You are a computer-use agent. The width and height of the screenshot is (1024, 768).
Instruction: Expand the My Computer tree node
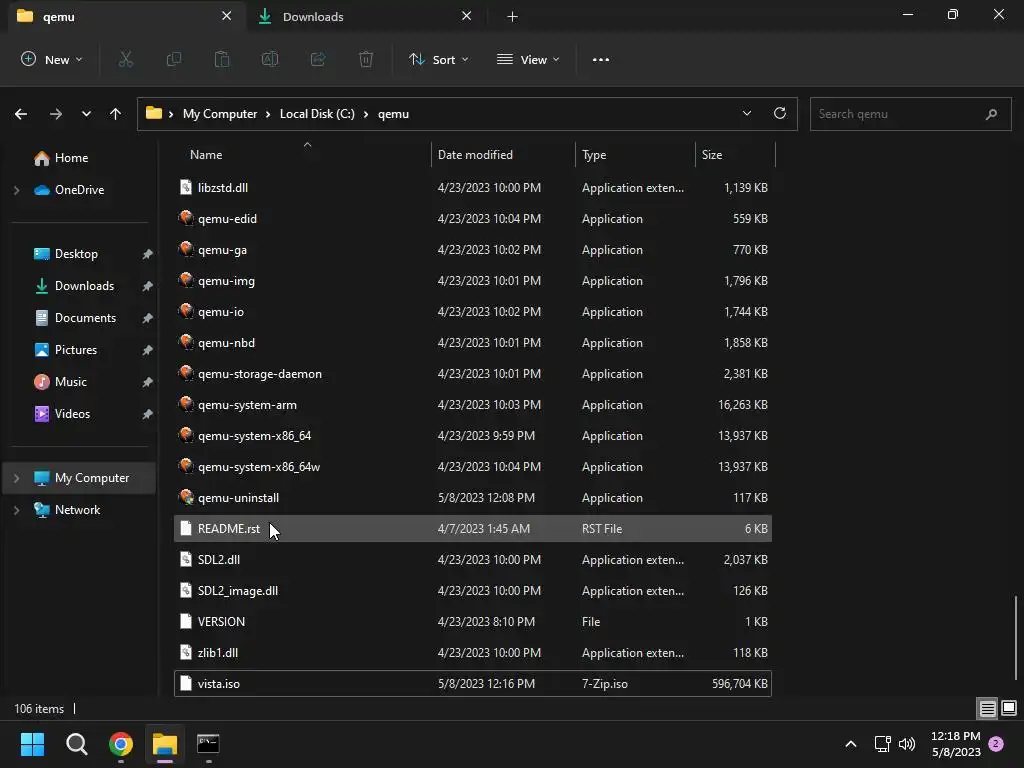[x=16, y=478]
